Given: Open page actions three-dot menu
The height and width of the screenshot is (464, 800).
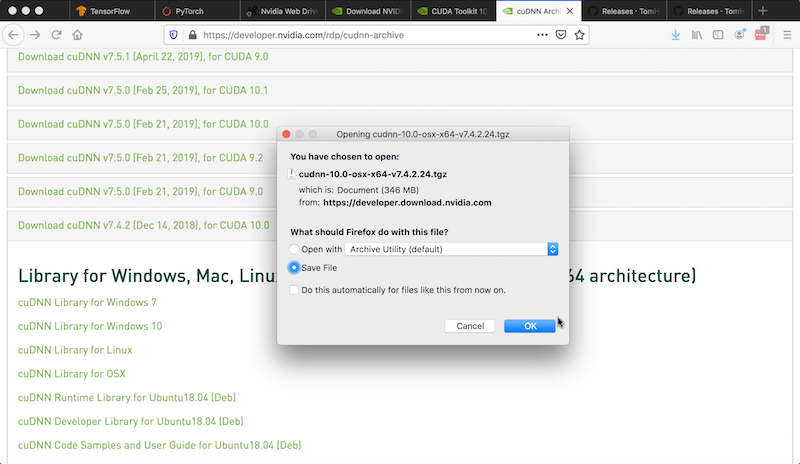Looking at the screenshot, I should [542, 35].
